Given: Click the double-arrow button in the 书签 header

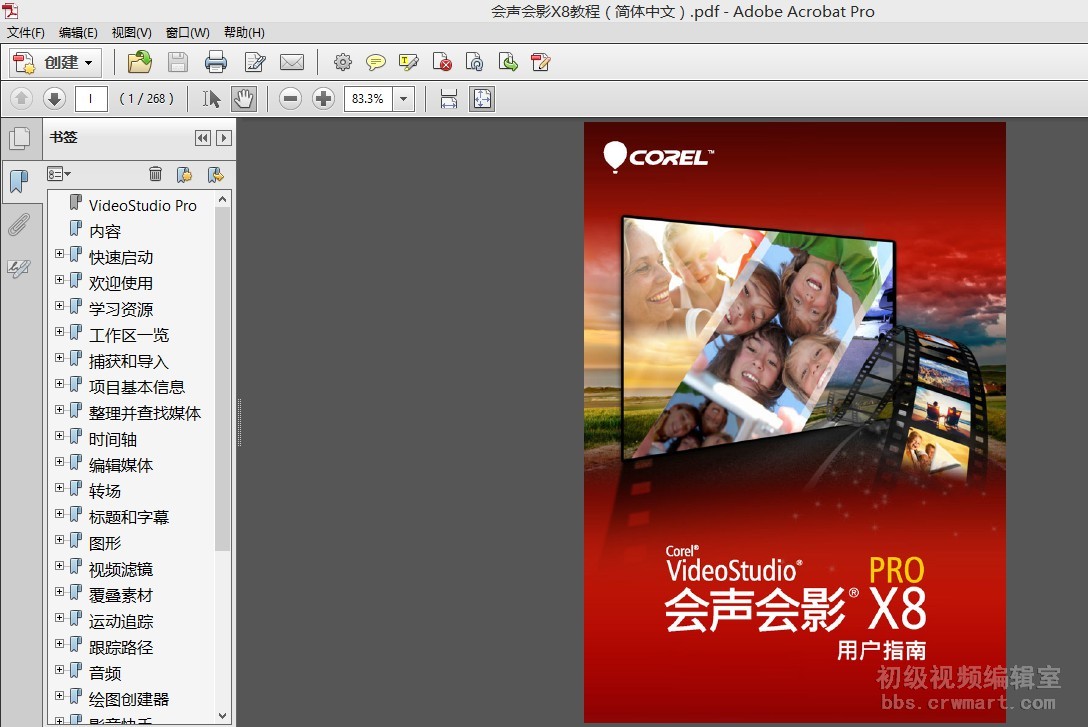Looking at the screenshot, I should pyautogui.click(x=203, y=138).
